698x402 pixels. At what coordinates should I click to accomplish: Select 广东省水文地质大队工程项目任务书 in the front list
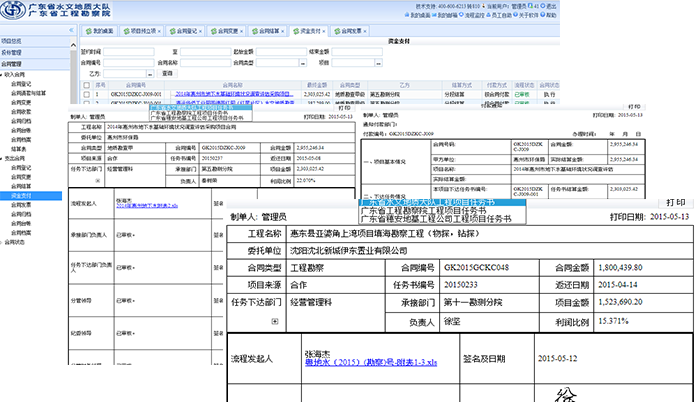pos(442,203)
